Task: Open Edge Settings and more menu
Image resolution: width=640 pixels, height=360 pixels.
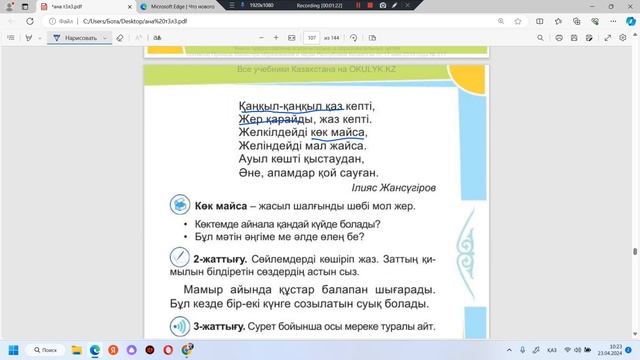Action: point(613,21)
